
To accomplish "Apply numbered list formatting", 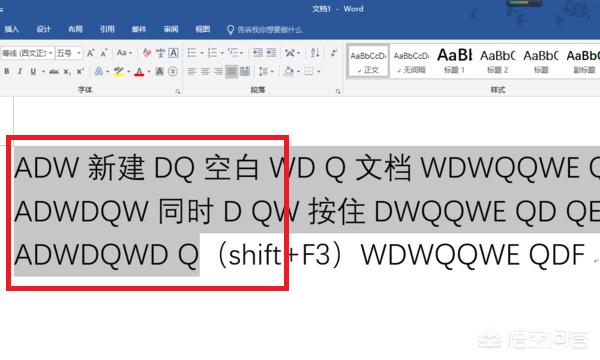I will pos(212,53).
